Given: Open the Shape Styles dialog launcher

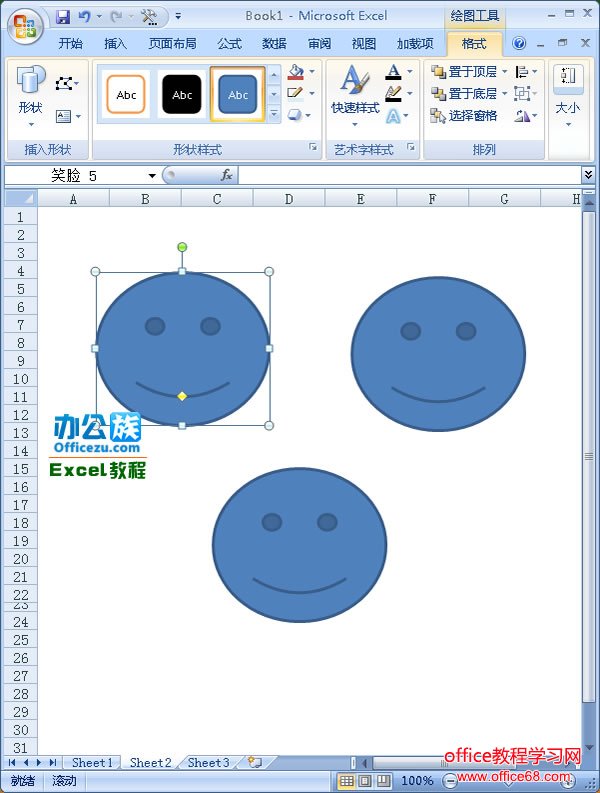Looking at the screenshot, I should click(313, 147).
